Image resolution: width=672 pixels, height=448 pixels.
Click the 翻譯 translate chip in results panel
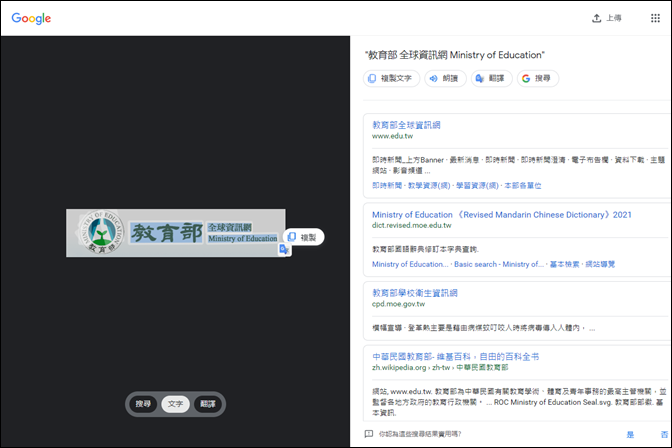pos(492,78)
